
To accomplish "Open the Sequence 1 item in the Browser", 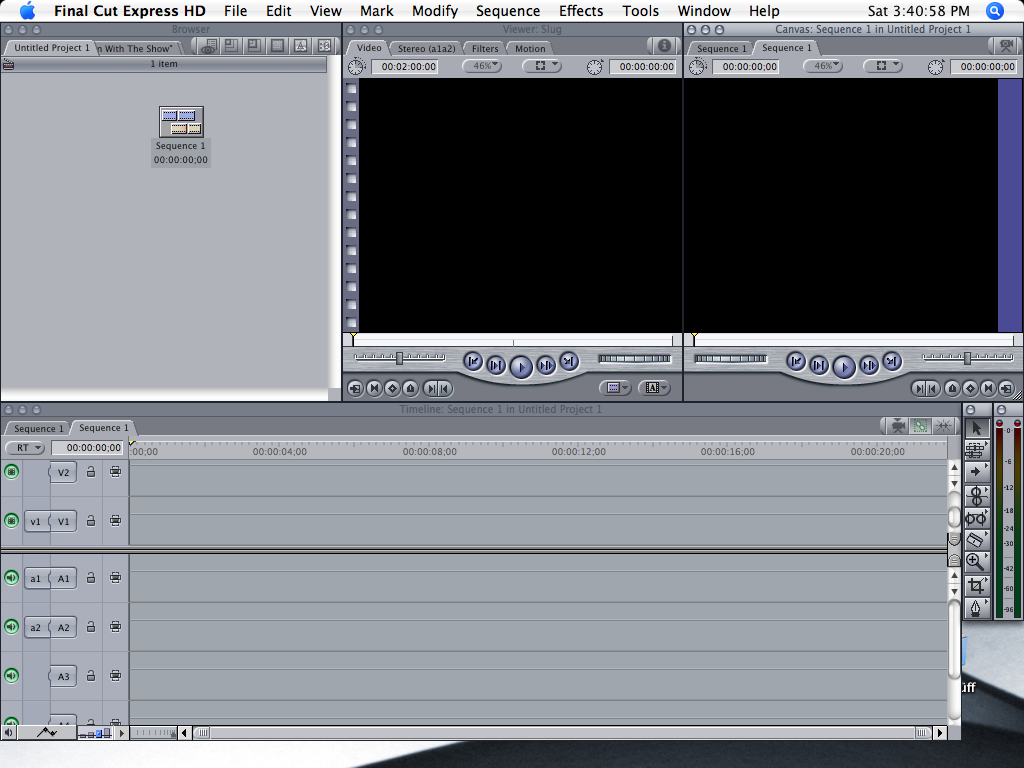I will pos(180,121).
